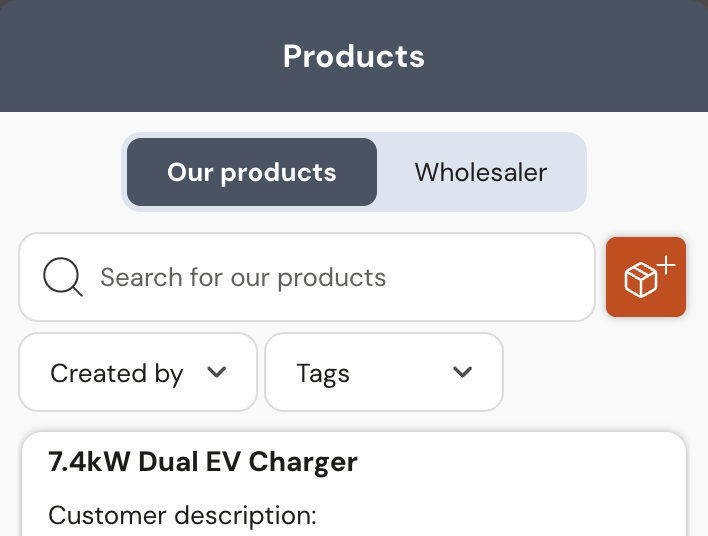
Task: Click the chevron arrow beside Created by
Action: [x=217, y=372]
